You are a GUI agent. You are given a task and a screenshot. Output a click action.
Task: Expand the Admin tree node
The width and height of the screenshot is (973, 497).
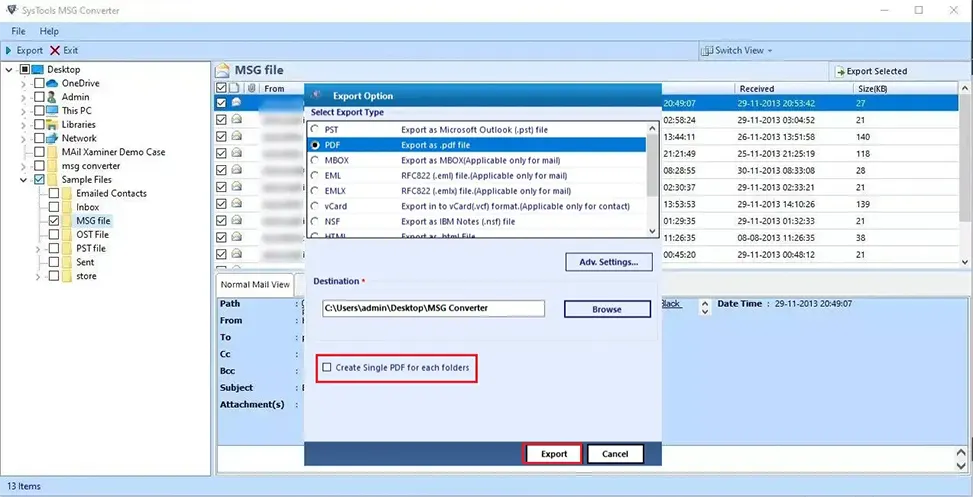pos(24,97)
